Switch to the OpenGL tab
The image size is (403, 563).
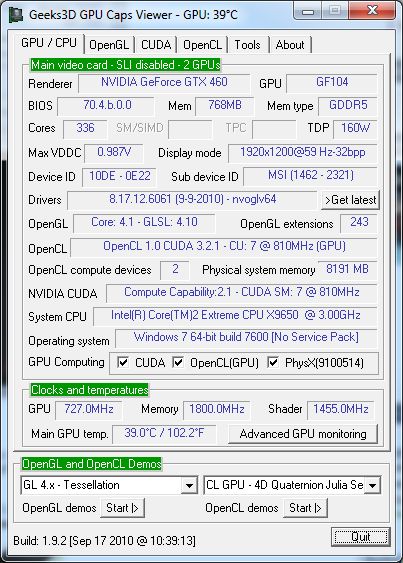(109, 45)
